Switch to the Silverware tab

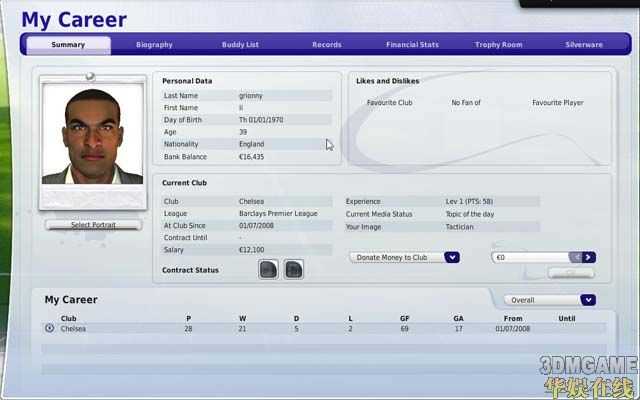click(584, 45)
